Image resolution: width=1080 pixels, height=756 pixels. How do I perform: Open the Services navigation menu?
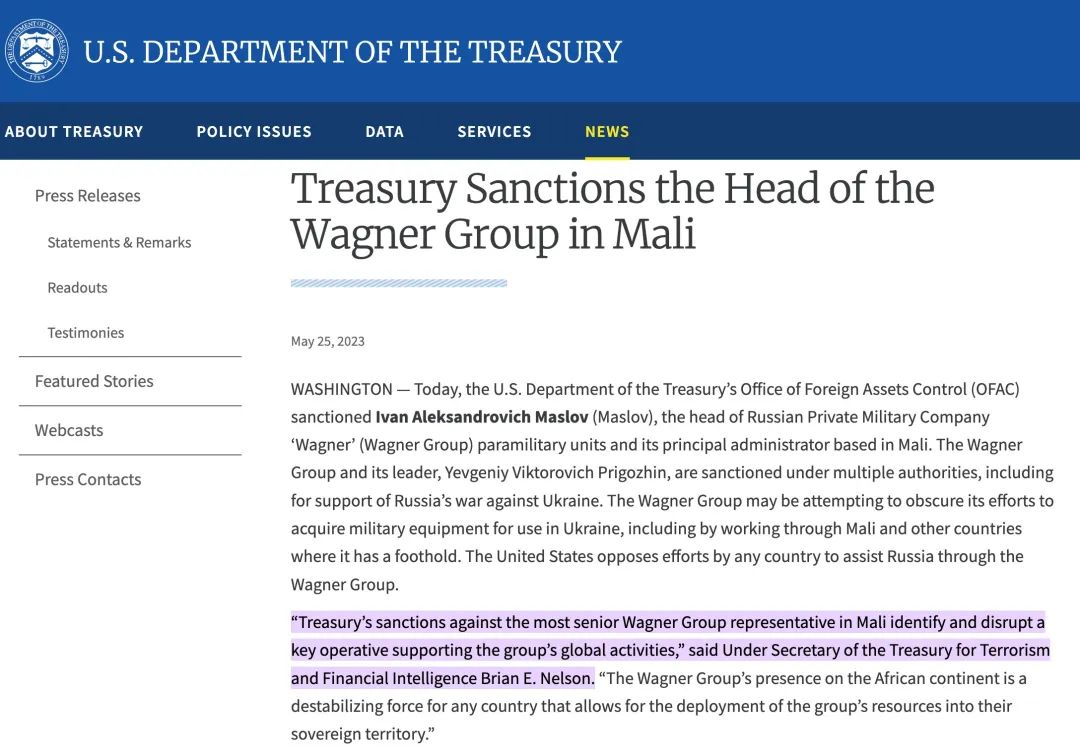[494, 132]
